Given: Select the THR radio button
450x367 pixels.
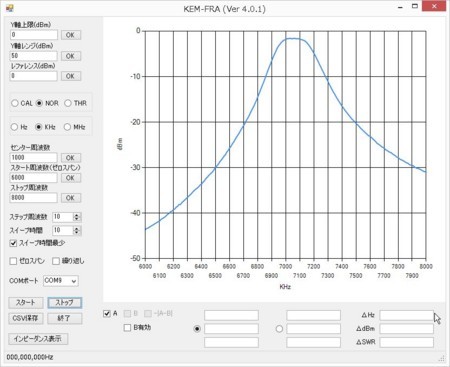Looking at the screenshot, I should (68, 103).
